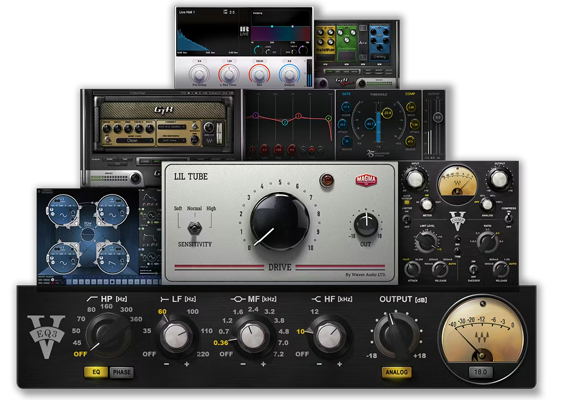Toggle the PHASE button on V-EQ3
568x400 pixels.
(121, 372)
